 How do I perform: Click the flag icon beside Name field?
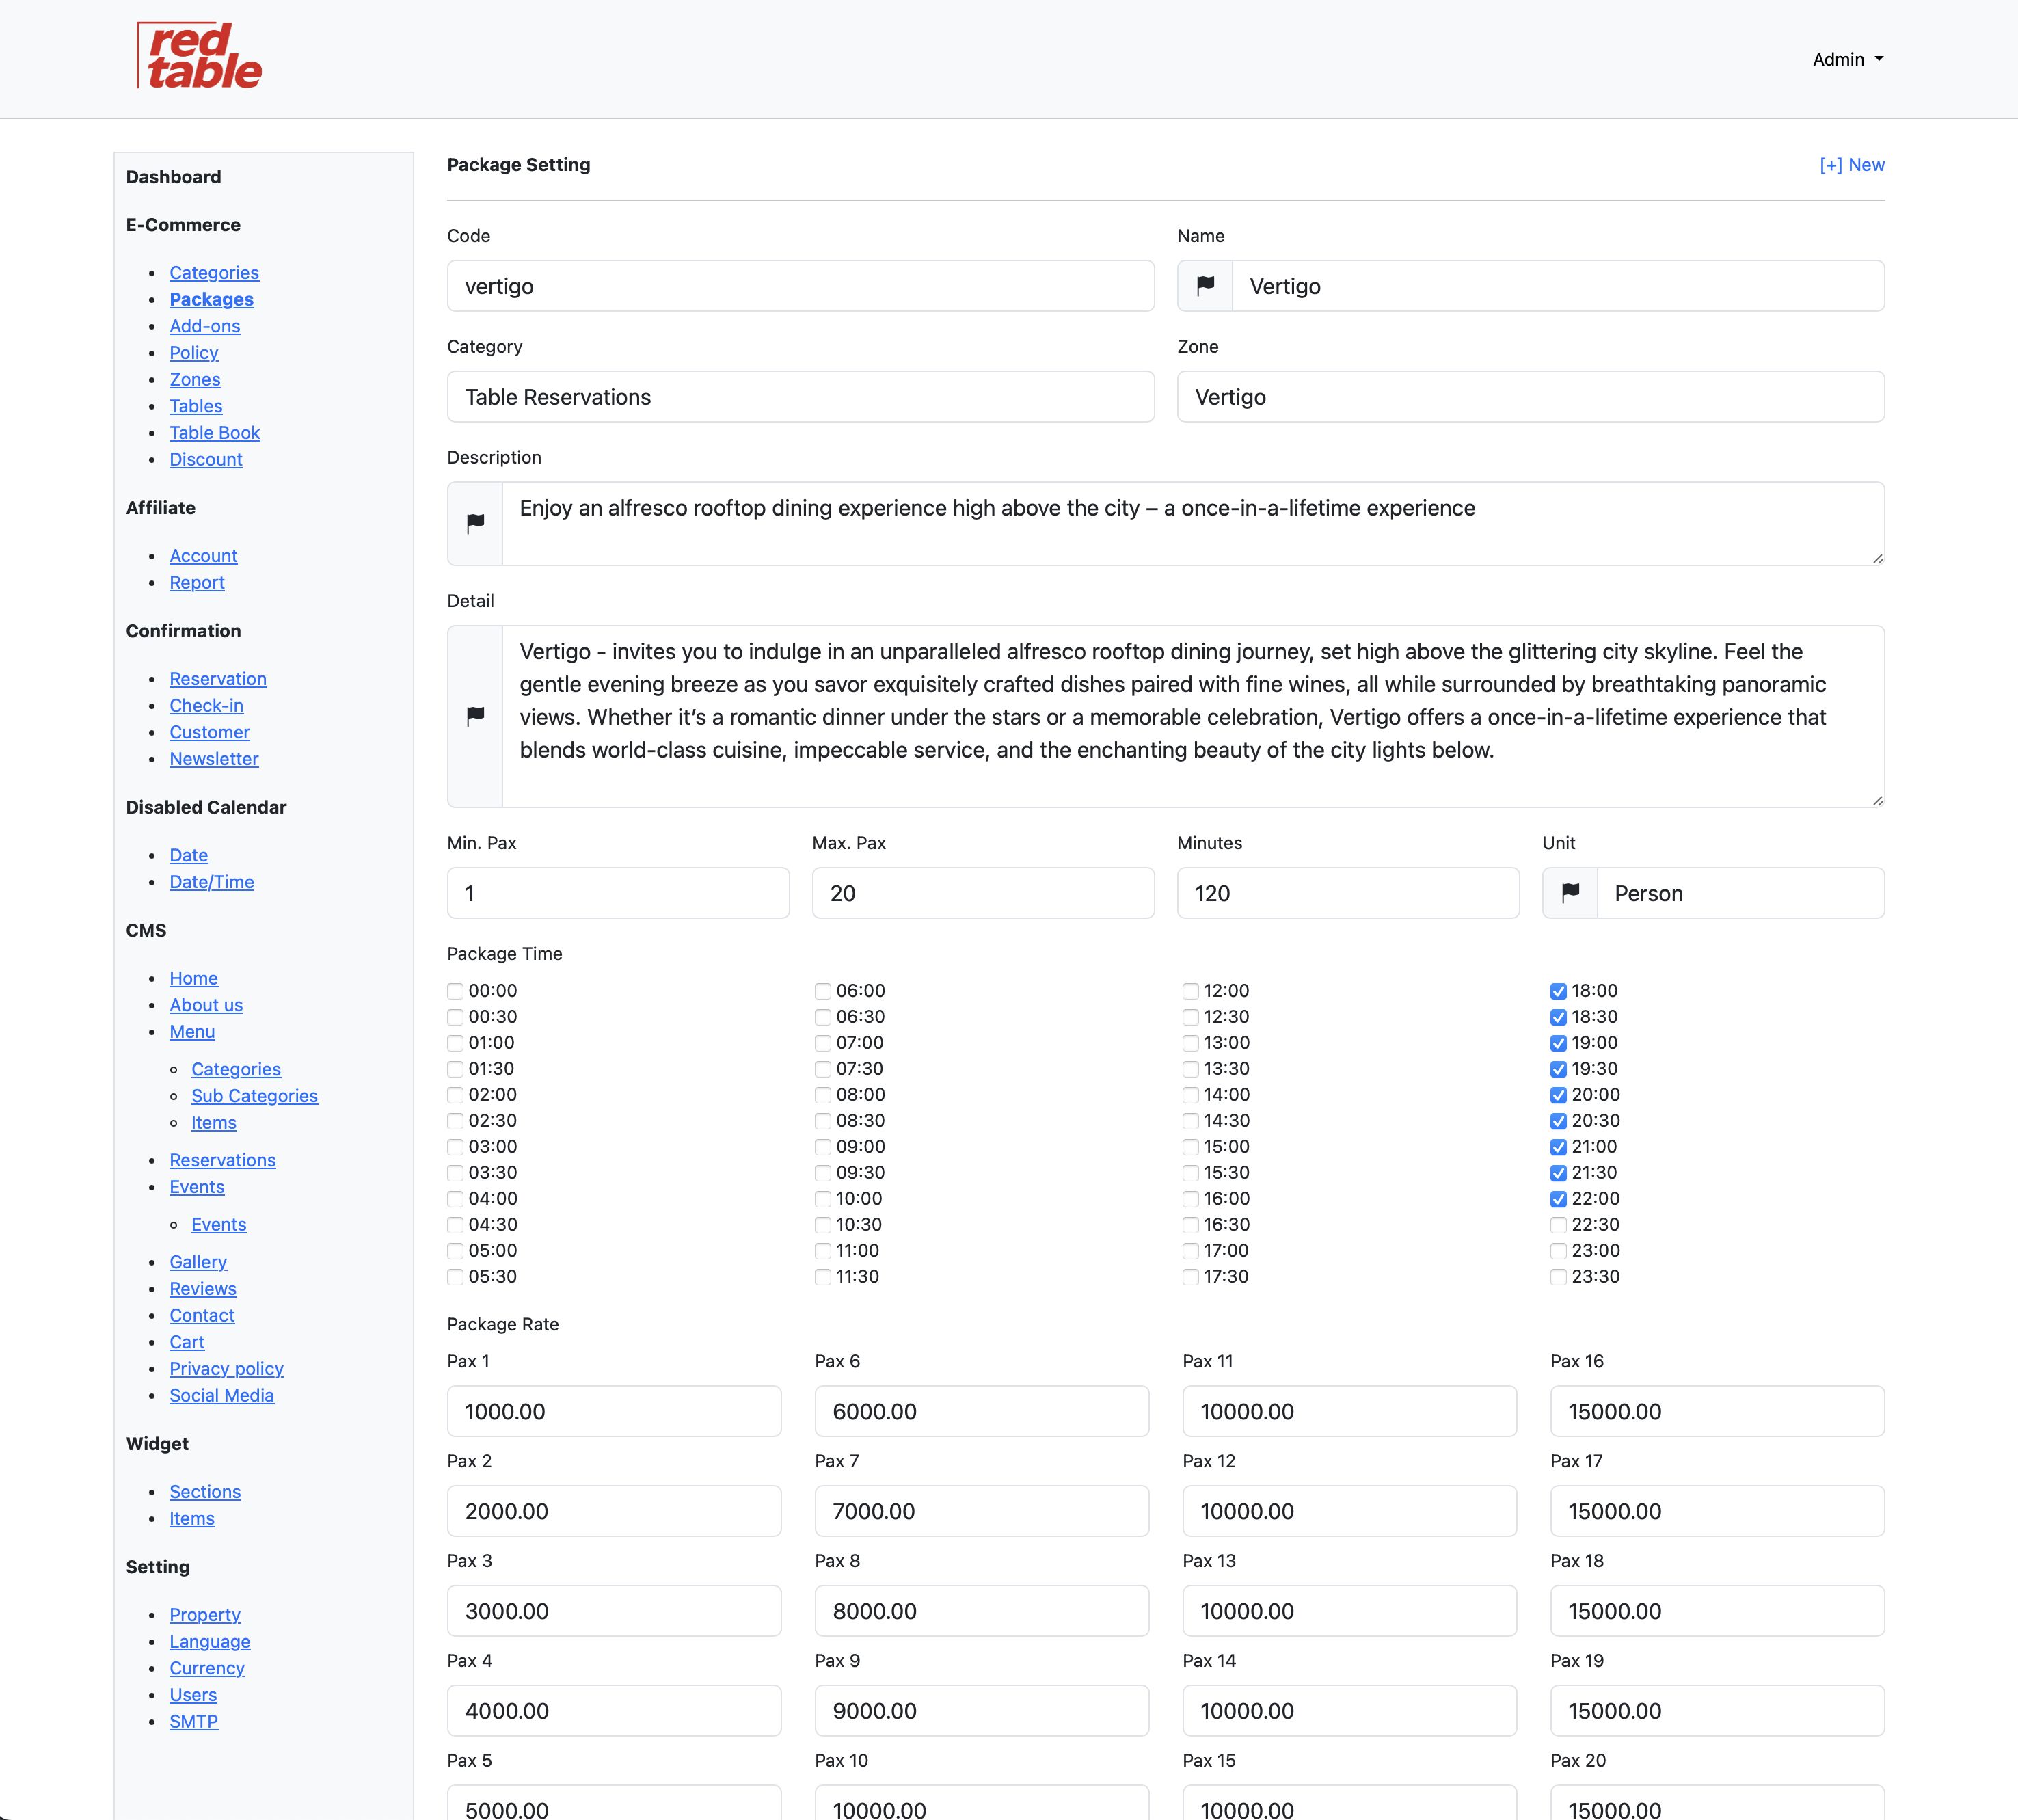click(x=1205, y=286)
